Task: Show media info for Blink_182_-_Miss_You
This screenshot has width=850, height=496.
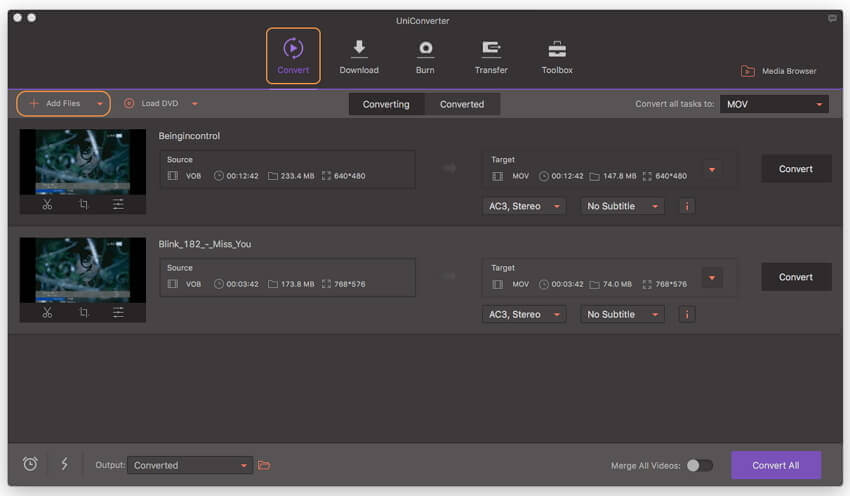Action: [687, 314]
